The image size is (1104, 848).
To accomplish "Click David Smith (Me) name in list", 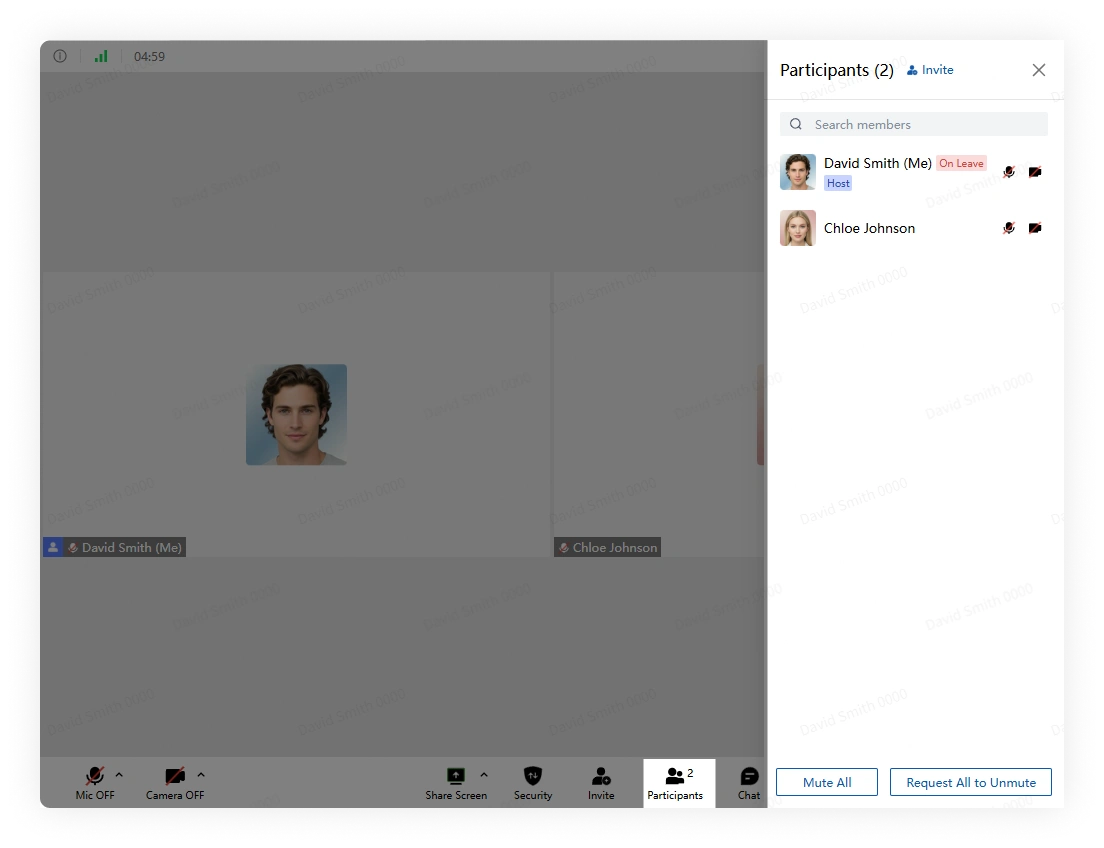I will tap(877, 163).
